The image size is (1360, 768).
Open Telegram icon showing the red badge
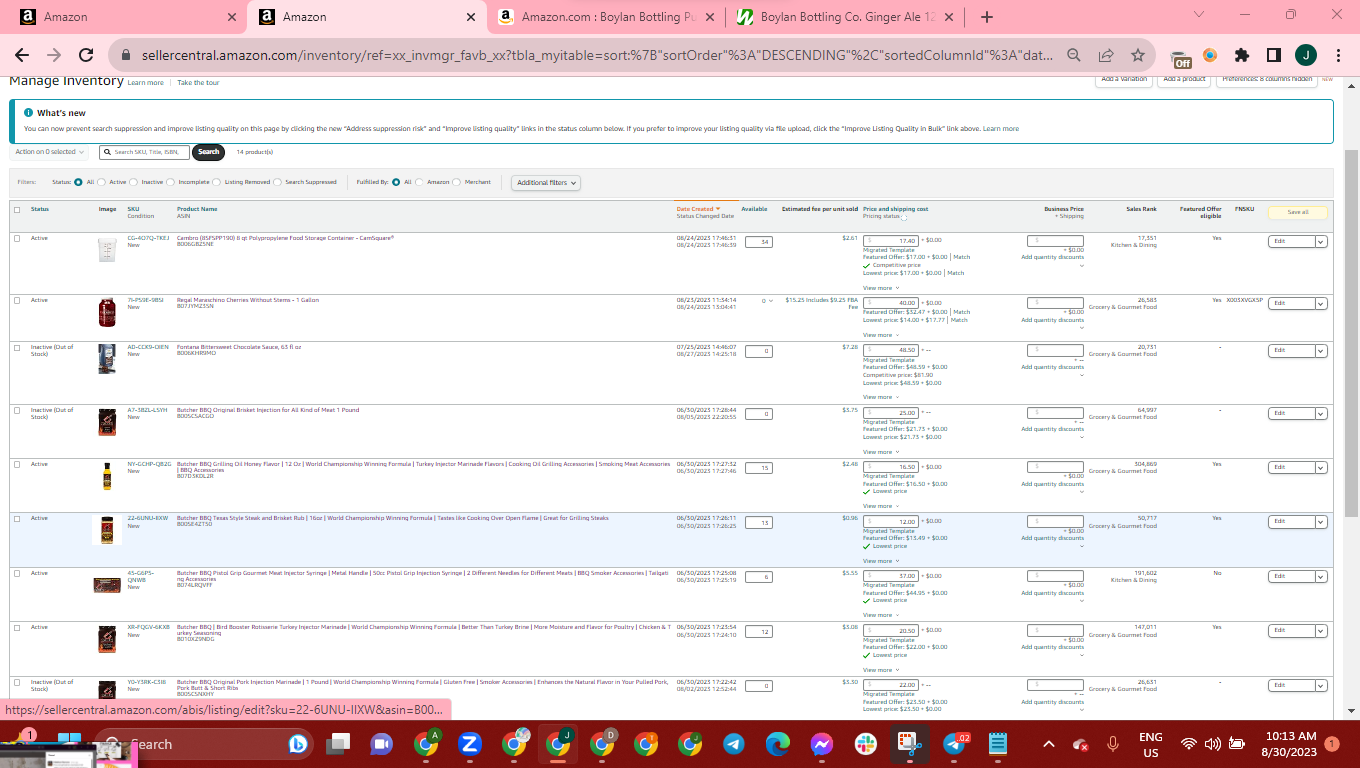click(x=954, y=744)
